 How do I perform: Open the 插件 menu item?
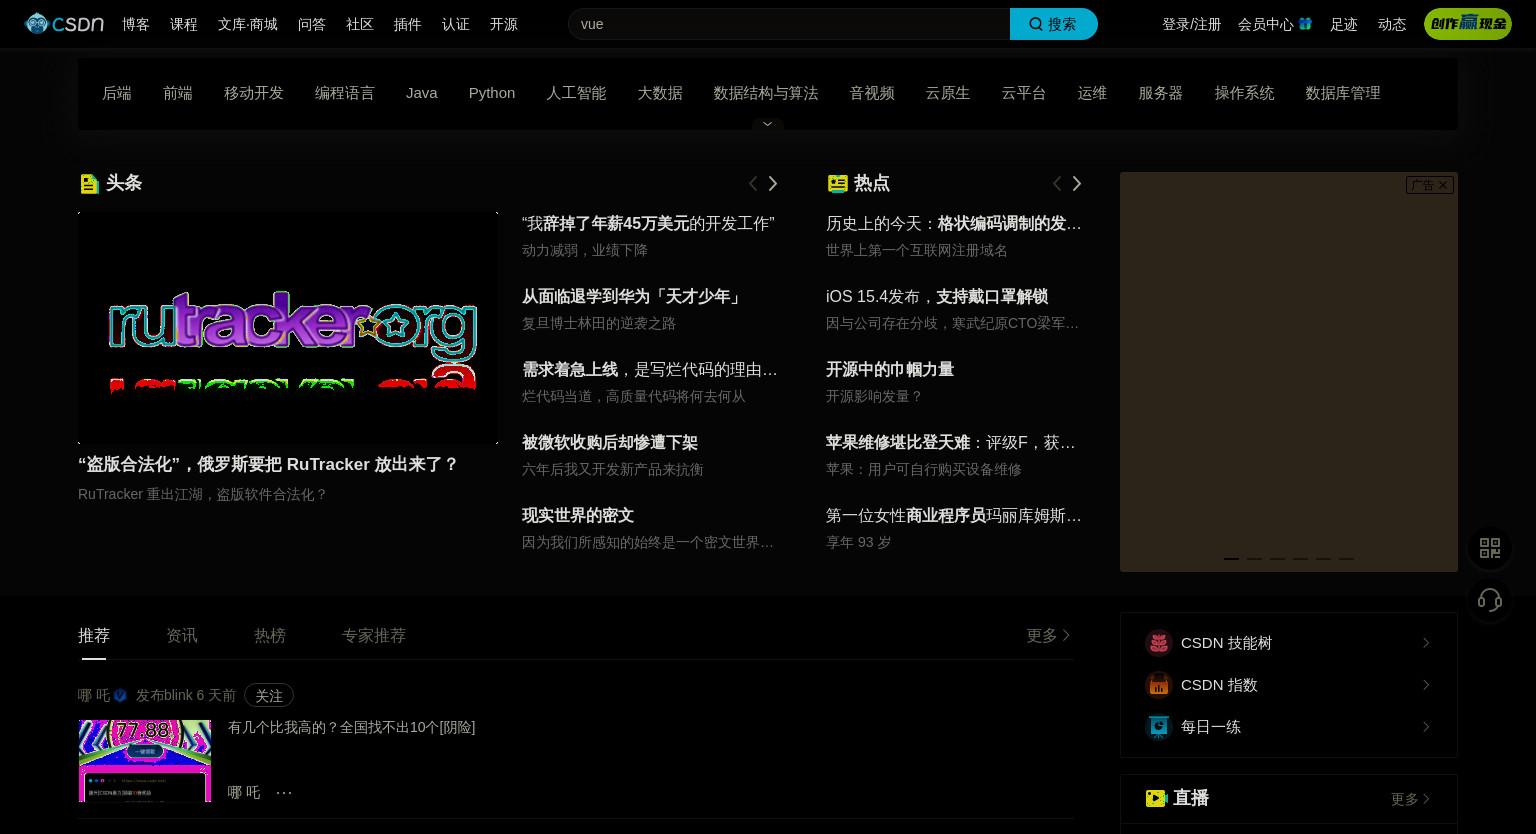click(x=408, y=24)
